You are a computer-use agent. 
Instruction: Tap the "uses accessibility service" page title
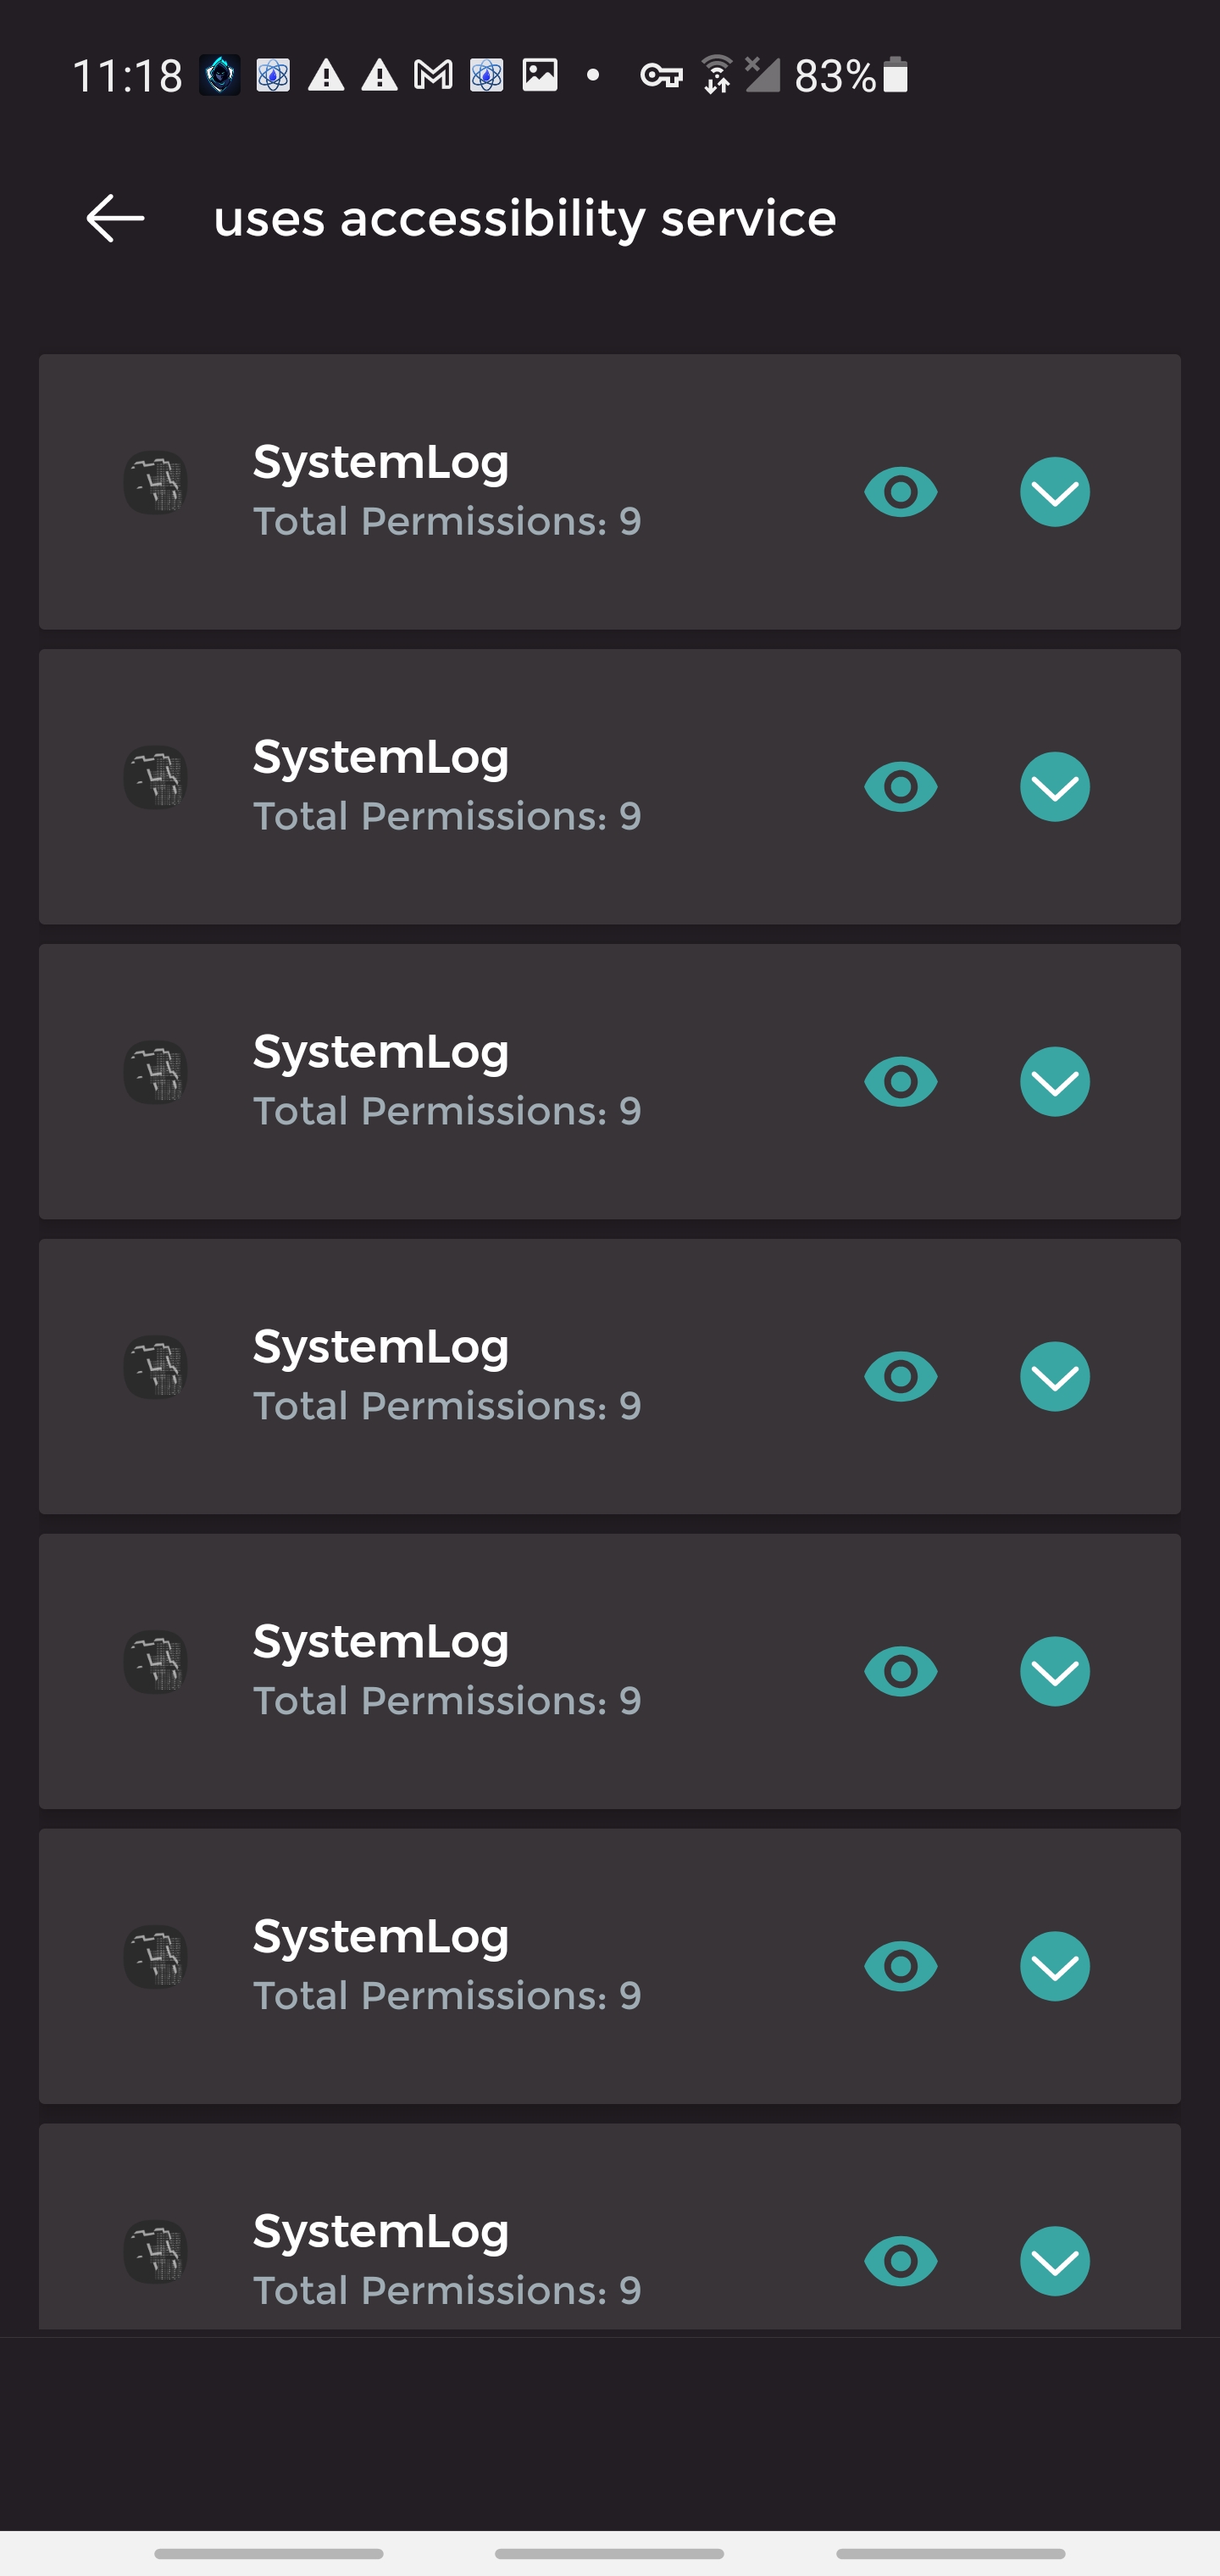point(524,218)
